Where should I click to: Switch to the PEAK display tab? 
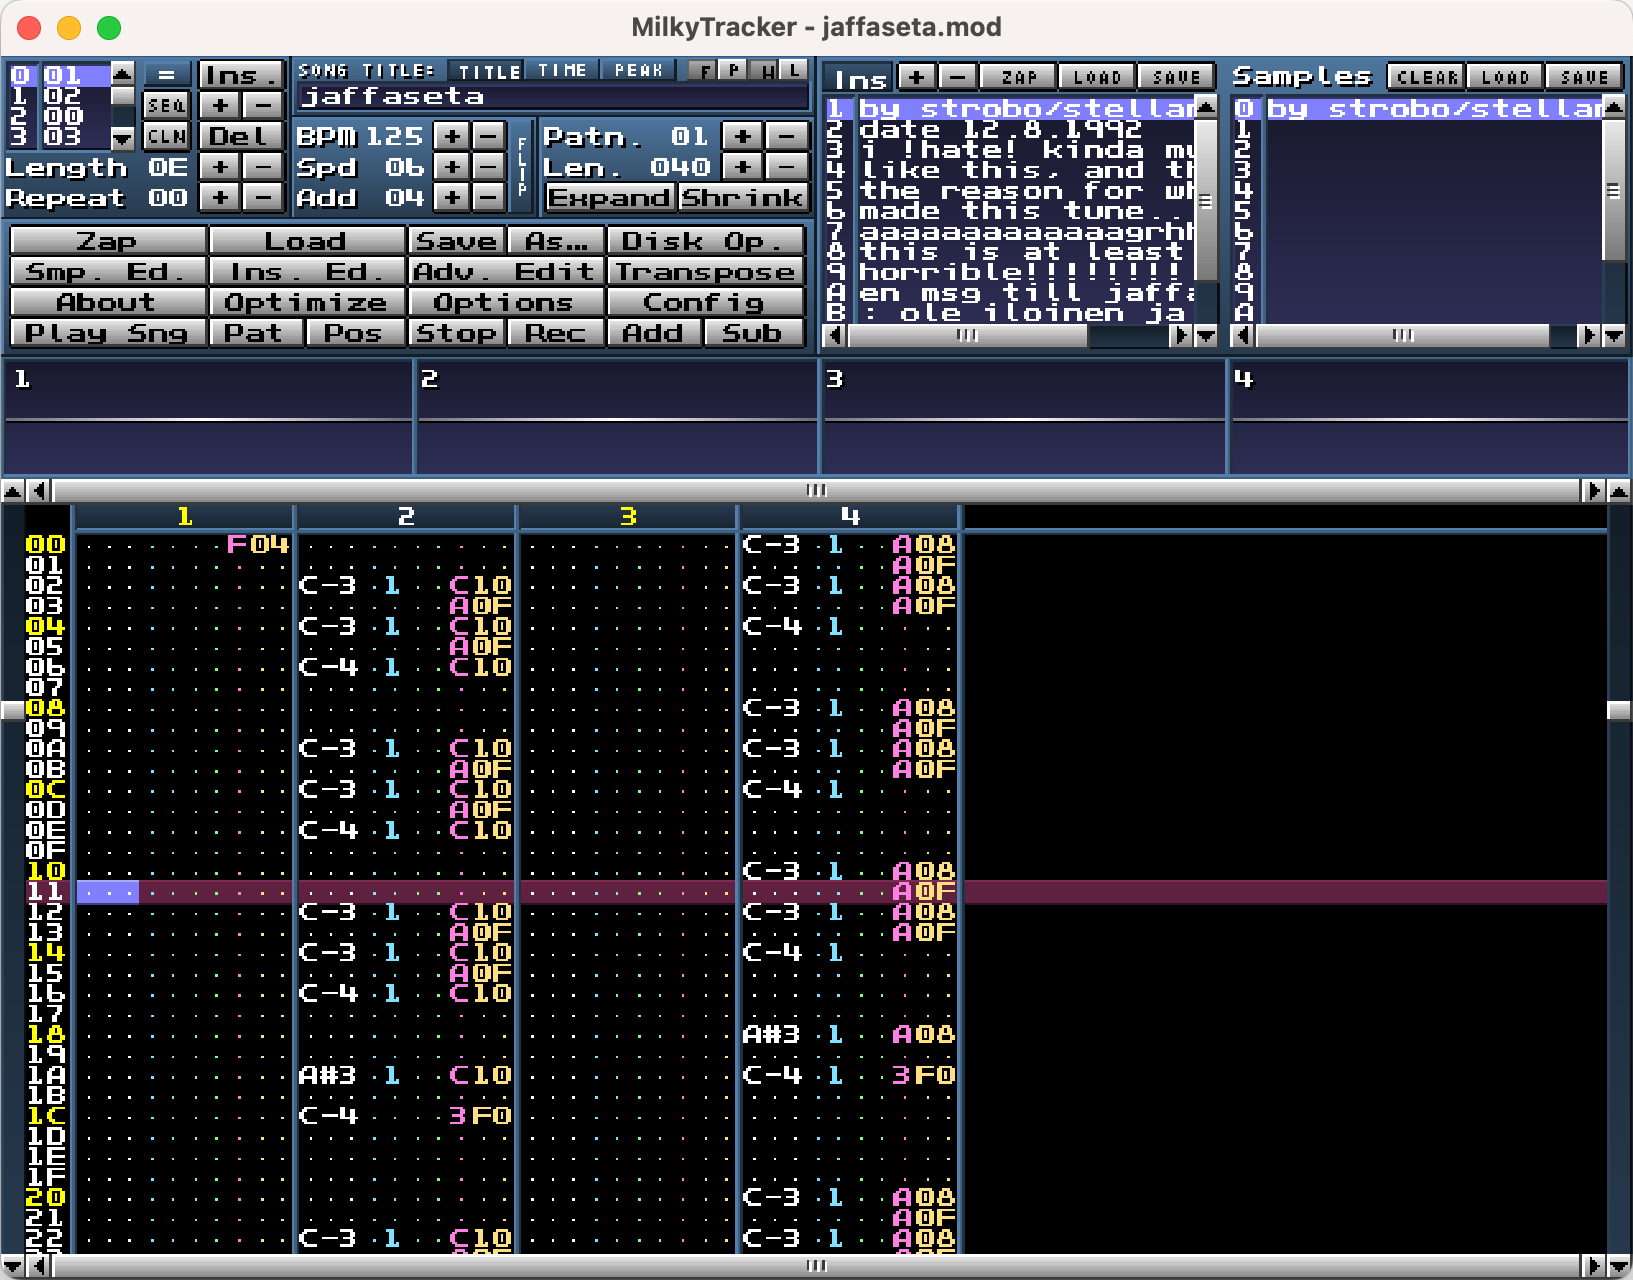point(638,70)
